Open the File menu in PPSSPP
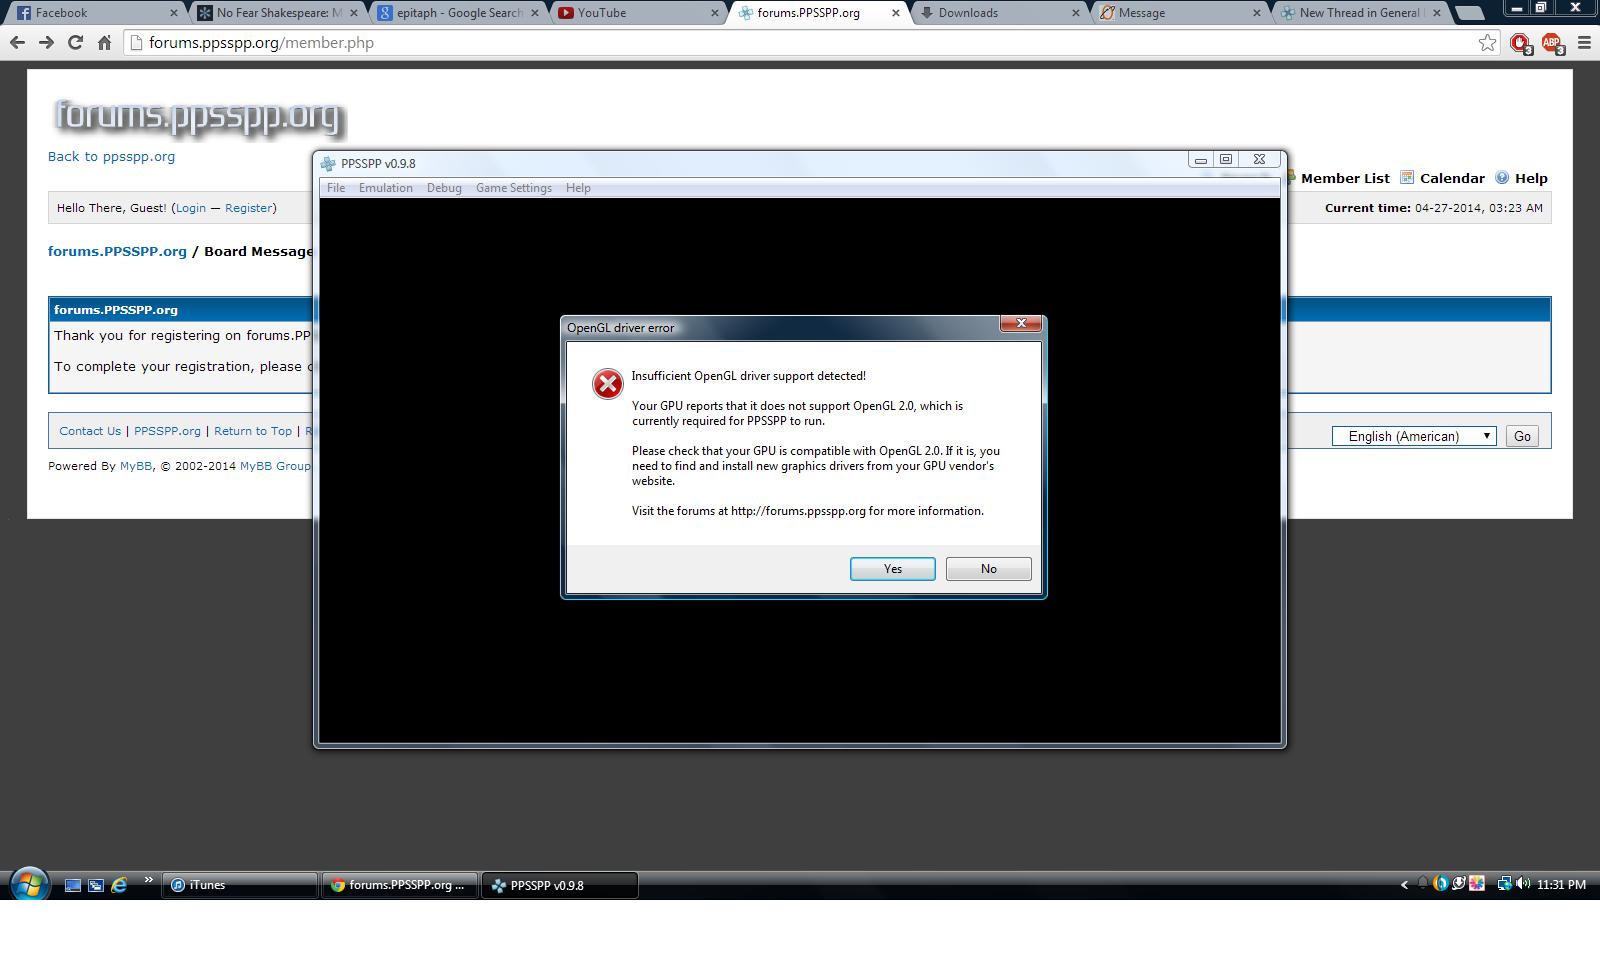Image resolution: width=1600 pixels, height=960 pixels. click(x=336, y=188)
